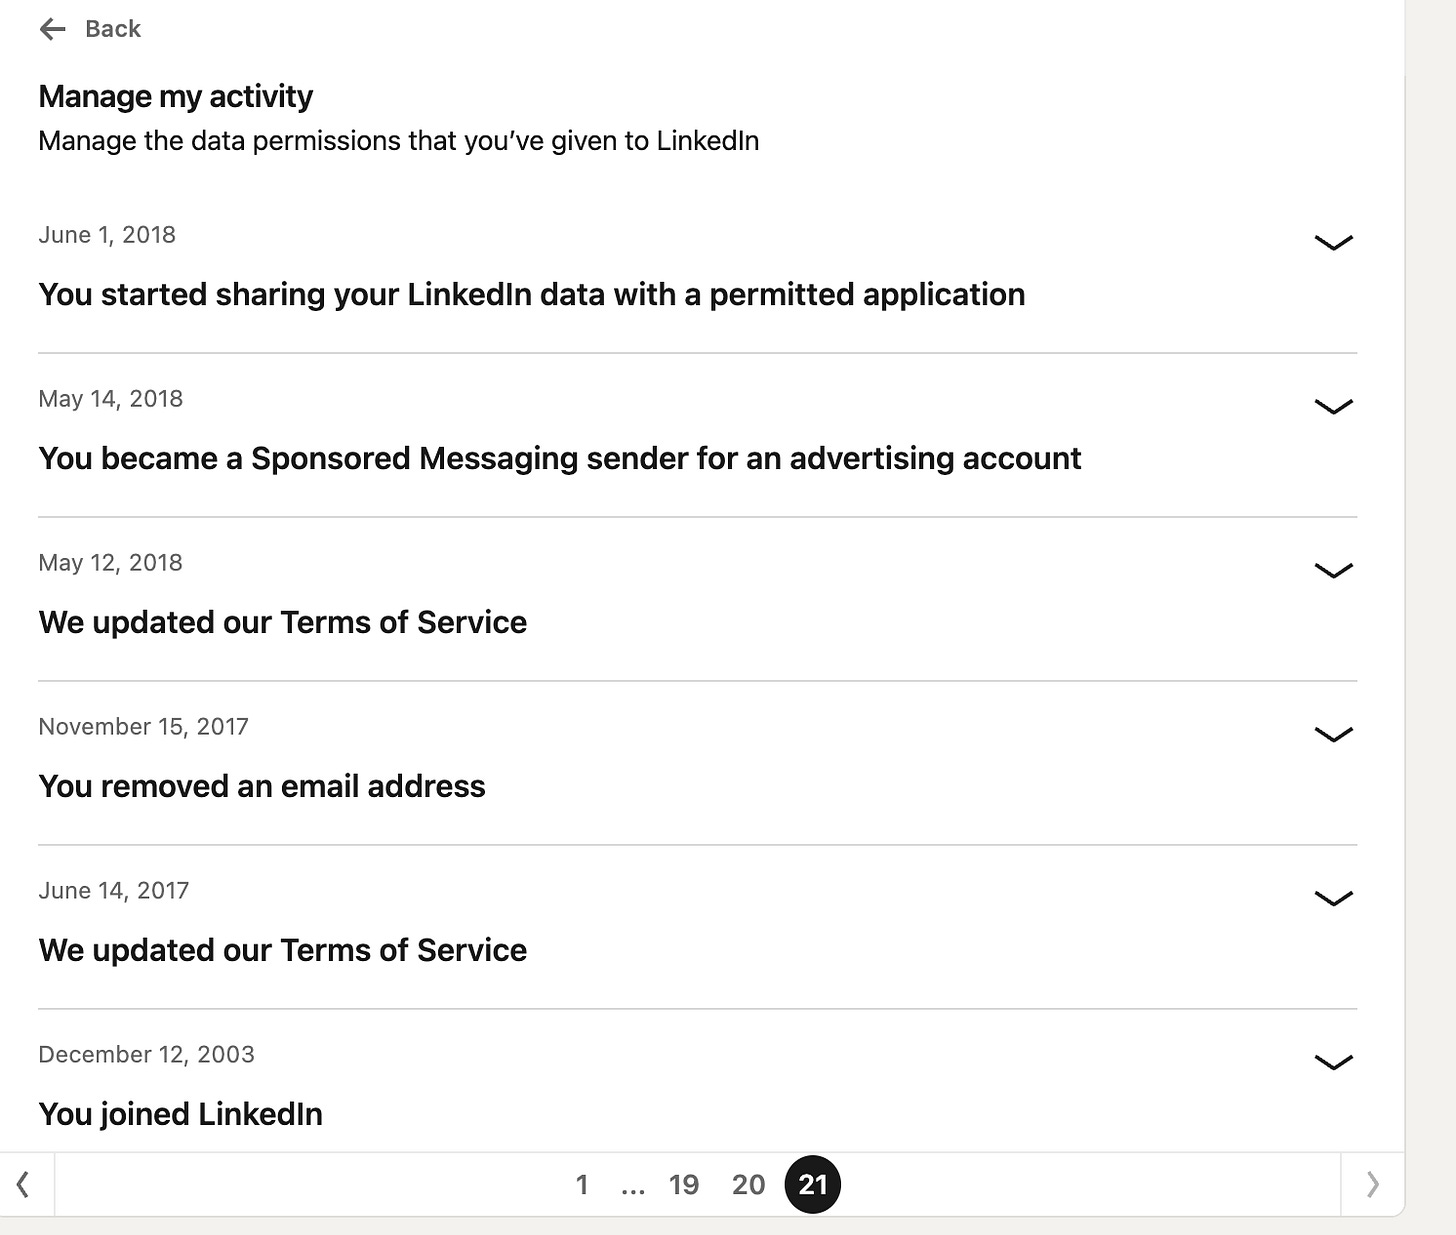Click the 'June 1, 2018' date label
1456x1235 pixels.
[x=107, y=235]
